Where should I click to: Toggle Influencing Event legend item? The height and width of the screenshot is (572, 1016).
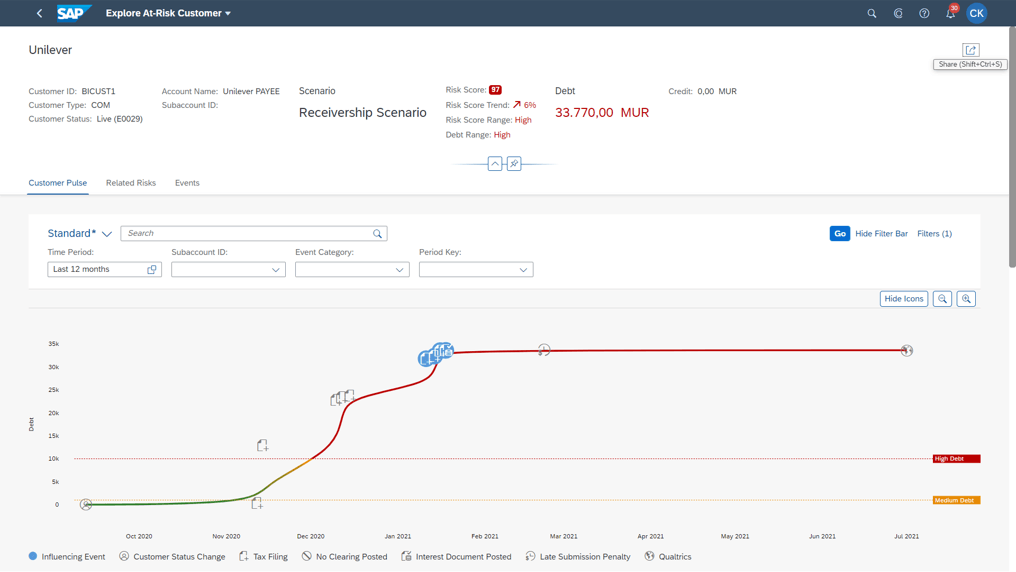(67, 556)
